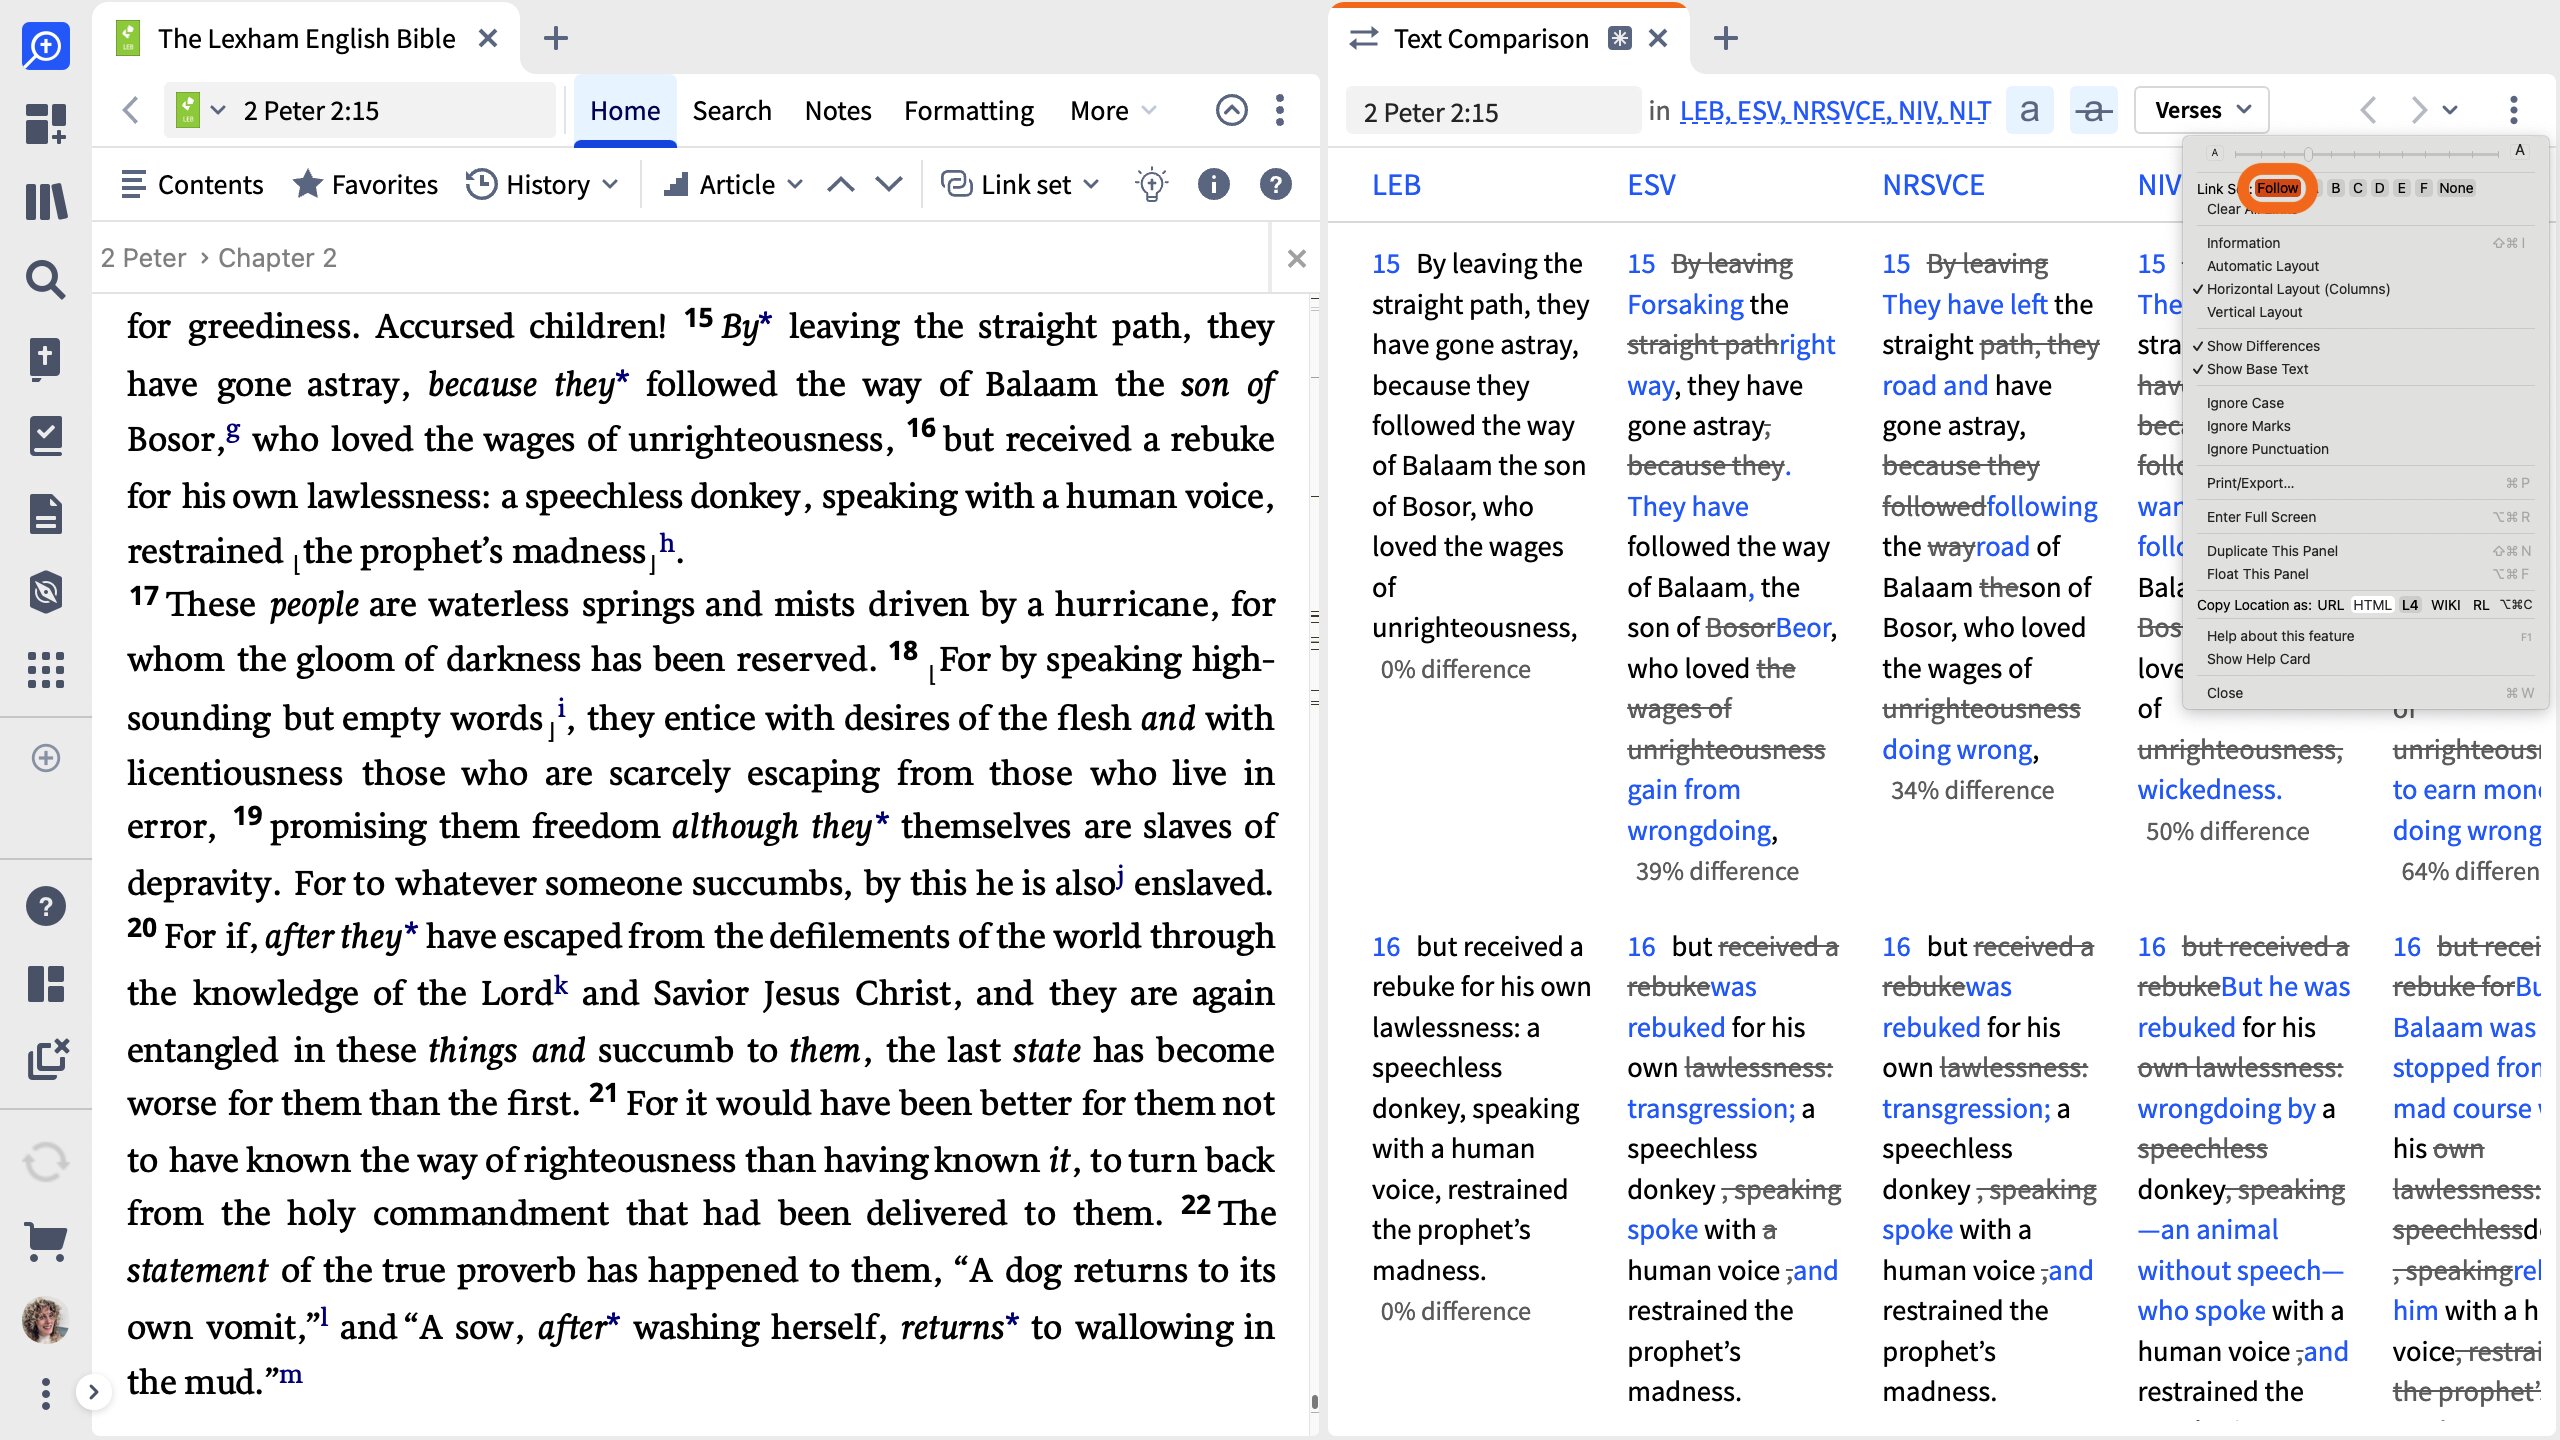Adjust the text size slider
Viewport: 2560px width, 1440px height.
click(x=2308, y=153)
